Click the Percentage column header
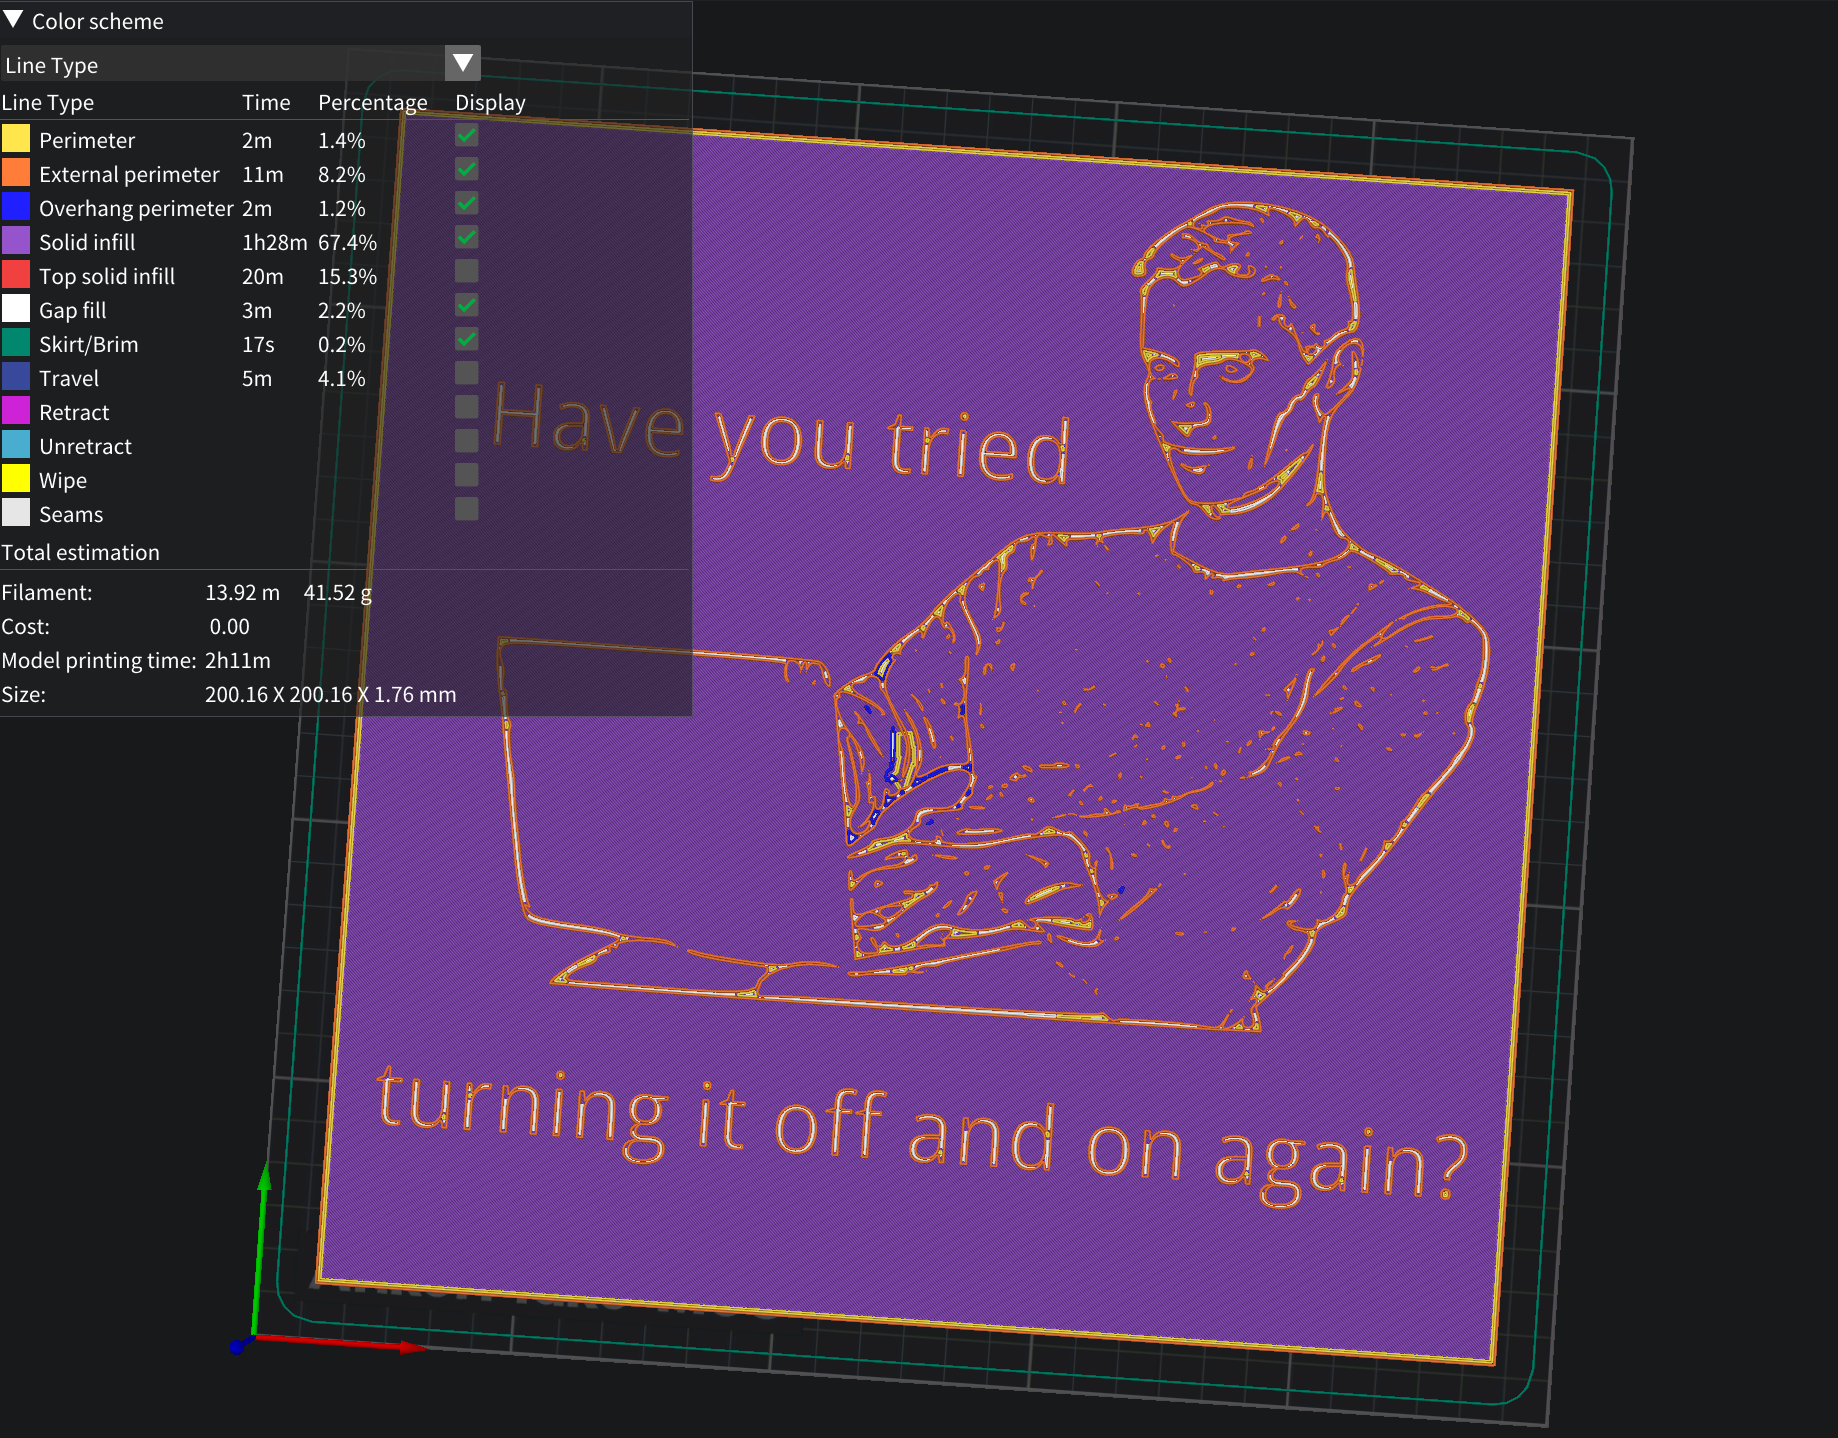Viewport: 1838px width, 1438px height. point(373,103)
